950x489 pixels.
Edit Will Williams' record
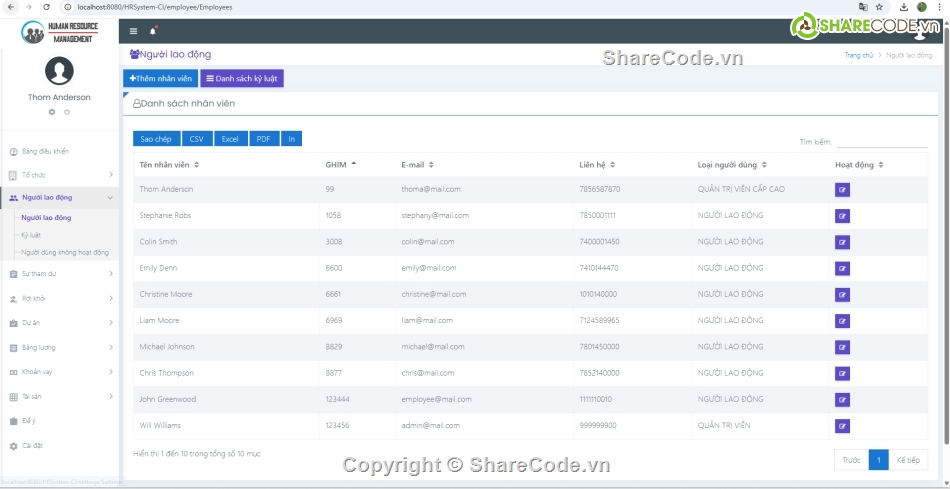click(842, 426)
